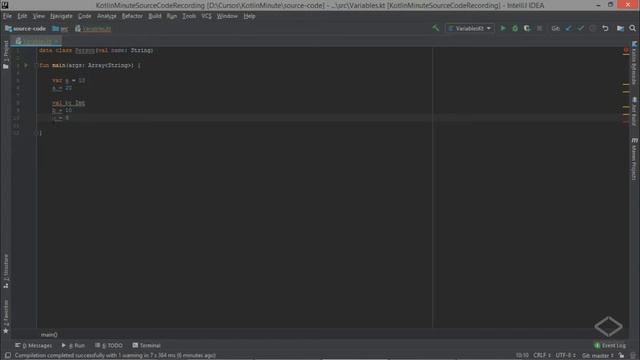This screenshot has width=640, height=360.
Task: Collapse the main function fold marker
Action: click(x=37, y=65)
